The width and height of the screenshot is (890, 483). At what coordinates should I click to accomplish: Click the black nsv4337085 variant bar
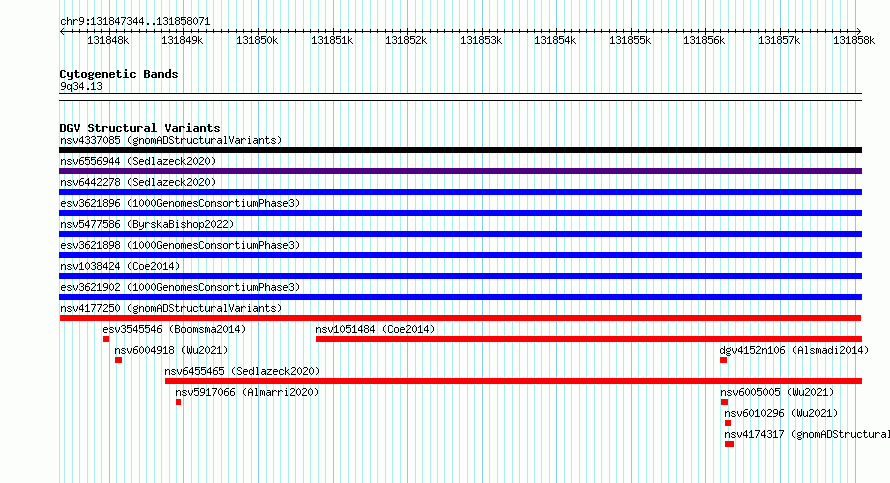(x=460, y=150)
